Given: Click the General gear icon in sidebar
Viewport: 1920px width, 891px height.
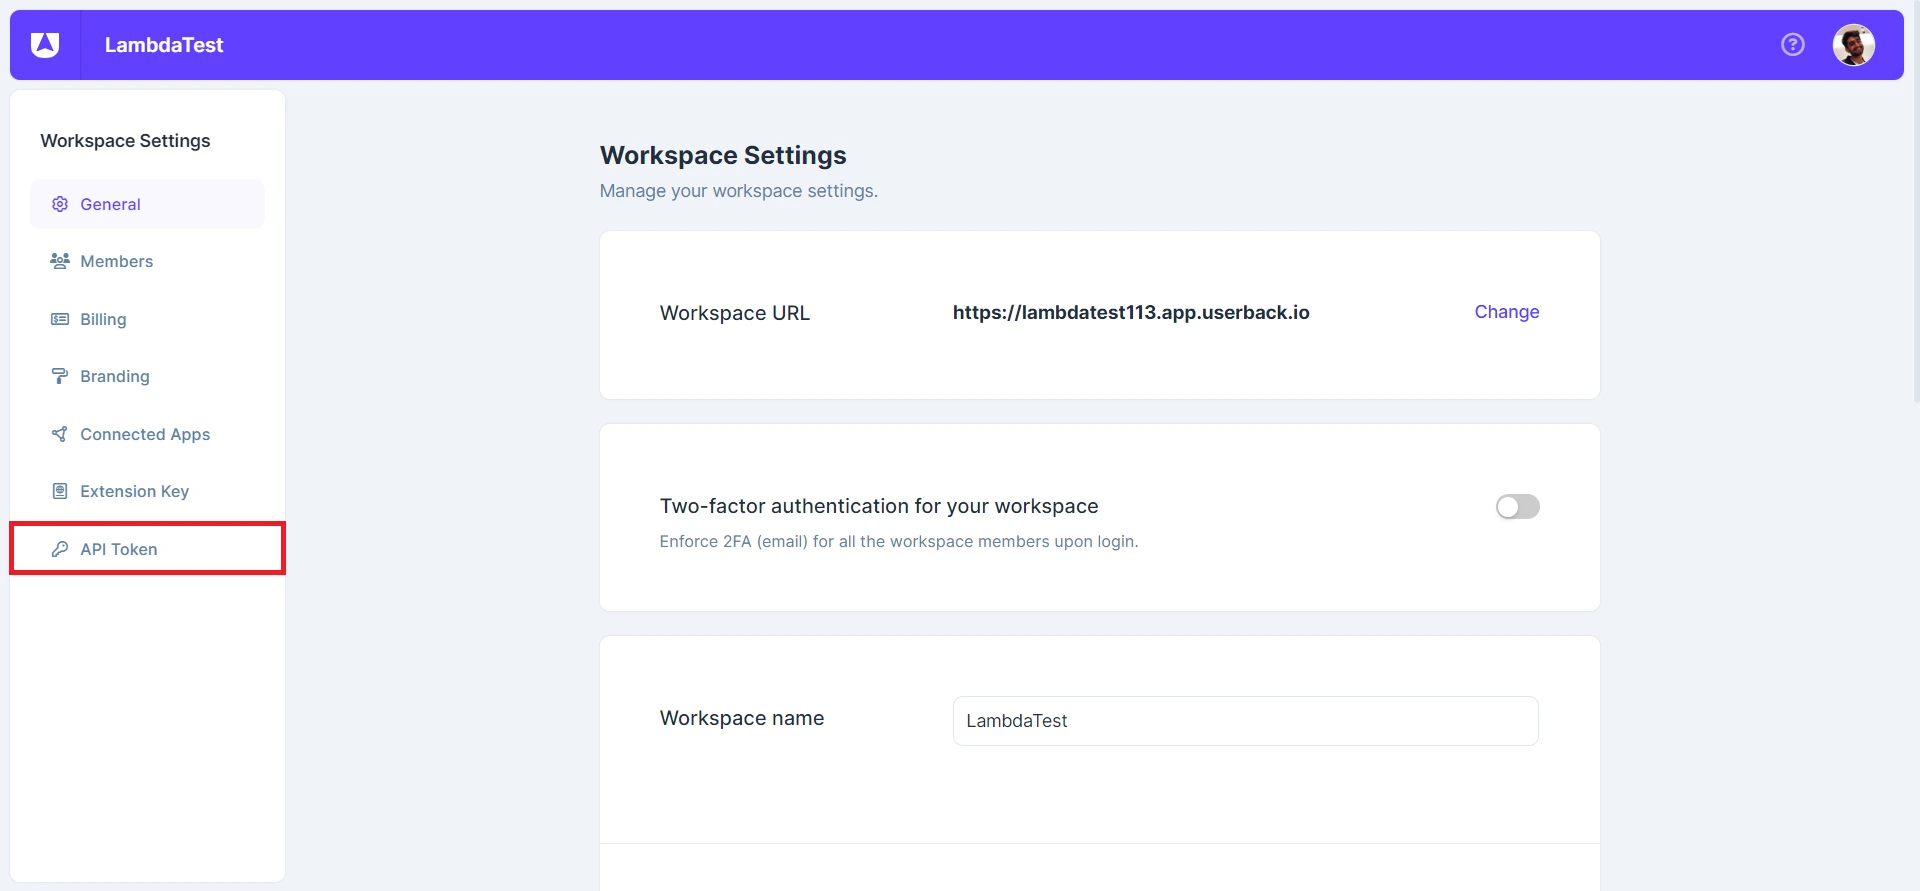Looking at the screenshot, I should pyautogui.click(x=60, y=204).
